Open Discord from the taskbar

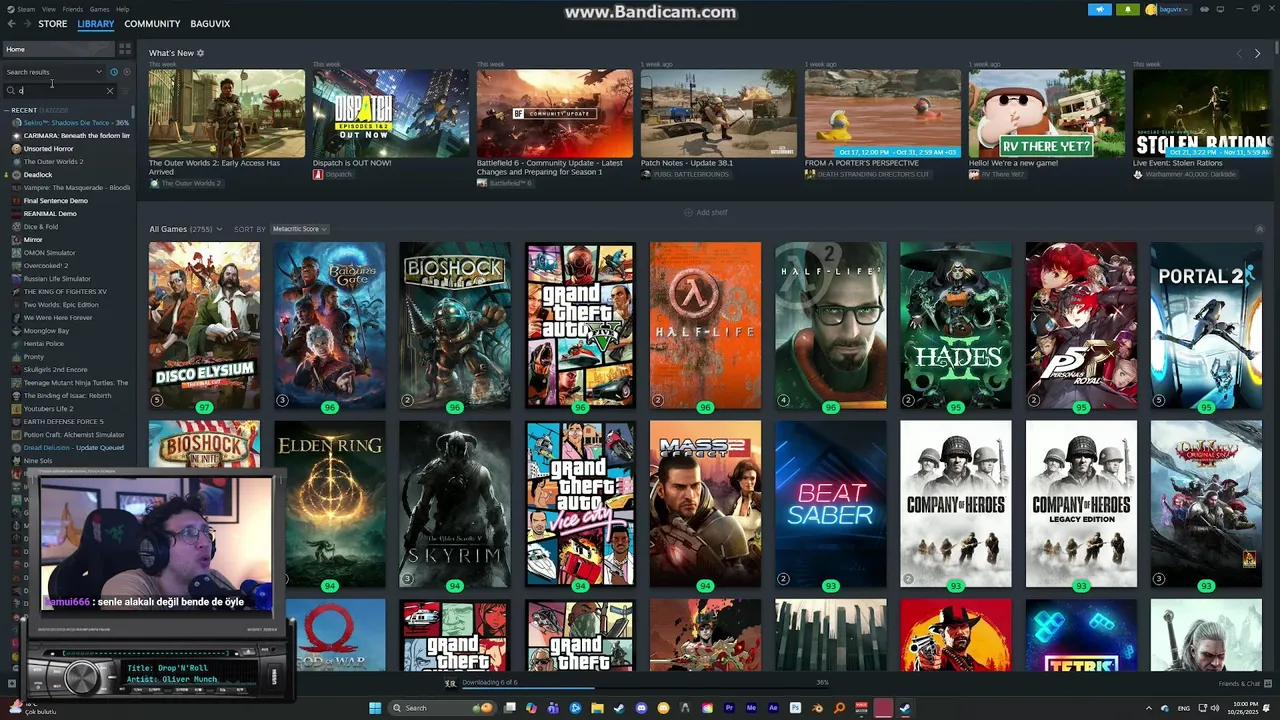(641, 708)
